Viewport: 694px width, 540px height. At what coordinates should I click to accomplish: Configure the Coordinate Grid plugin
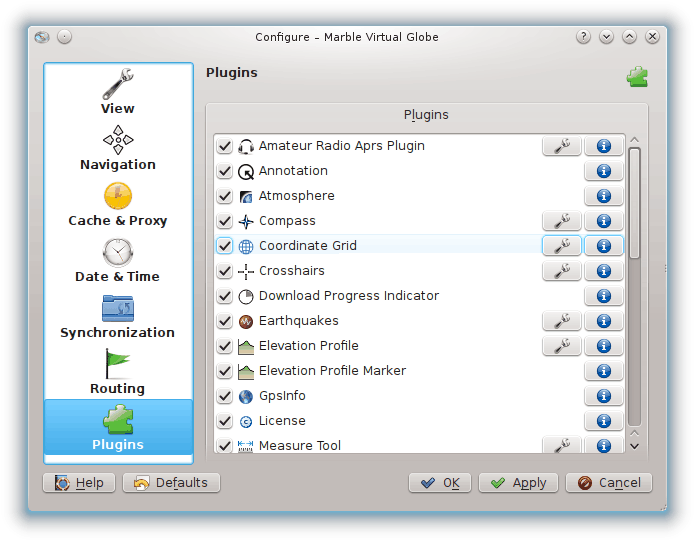click(x=562, y=246)
